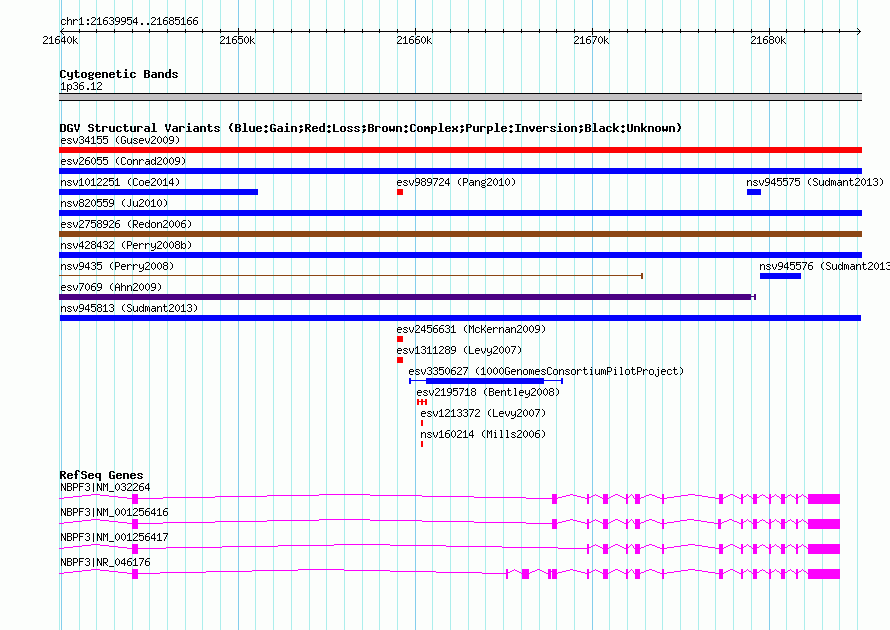The height and width of the screenshot is (630, 890).
Task: Click the first exon of NBPF3|NM_001256416
Action: (x=135, y=524)
